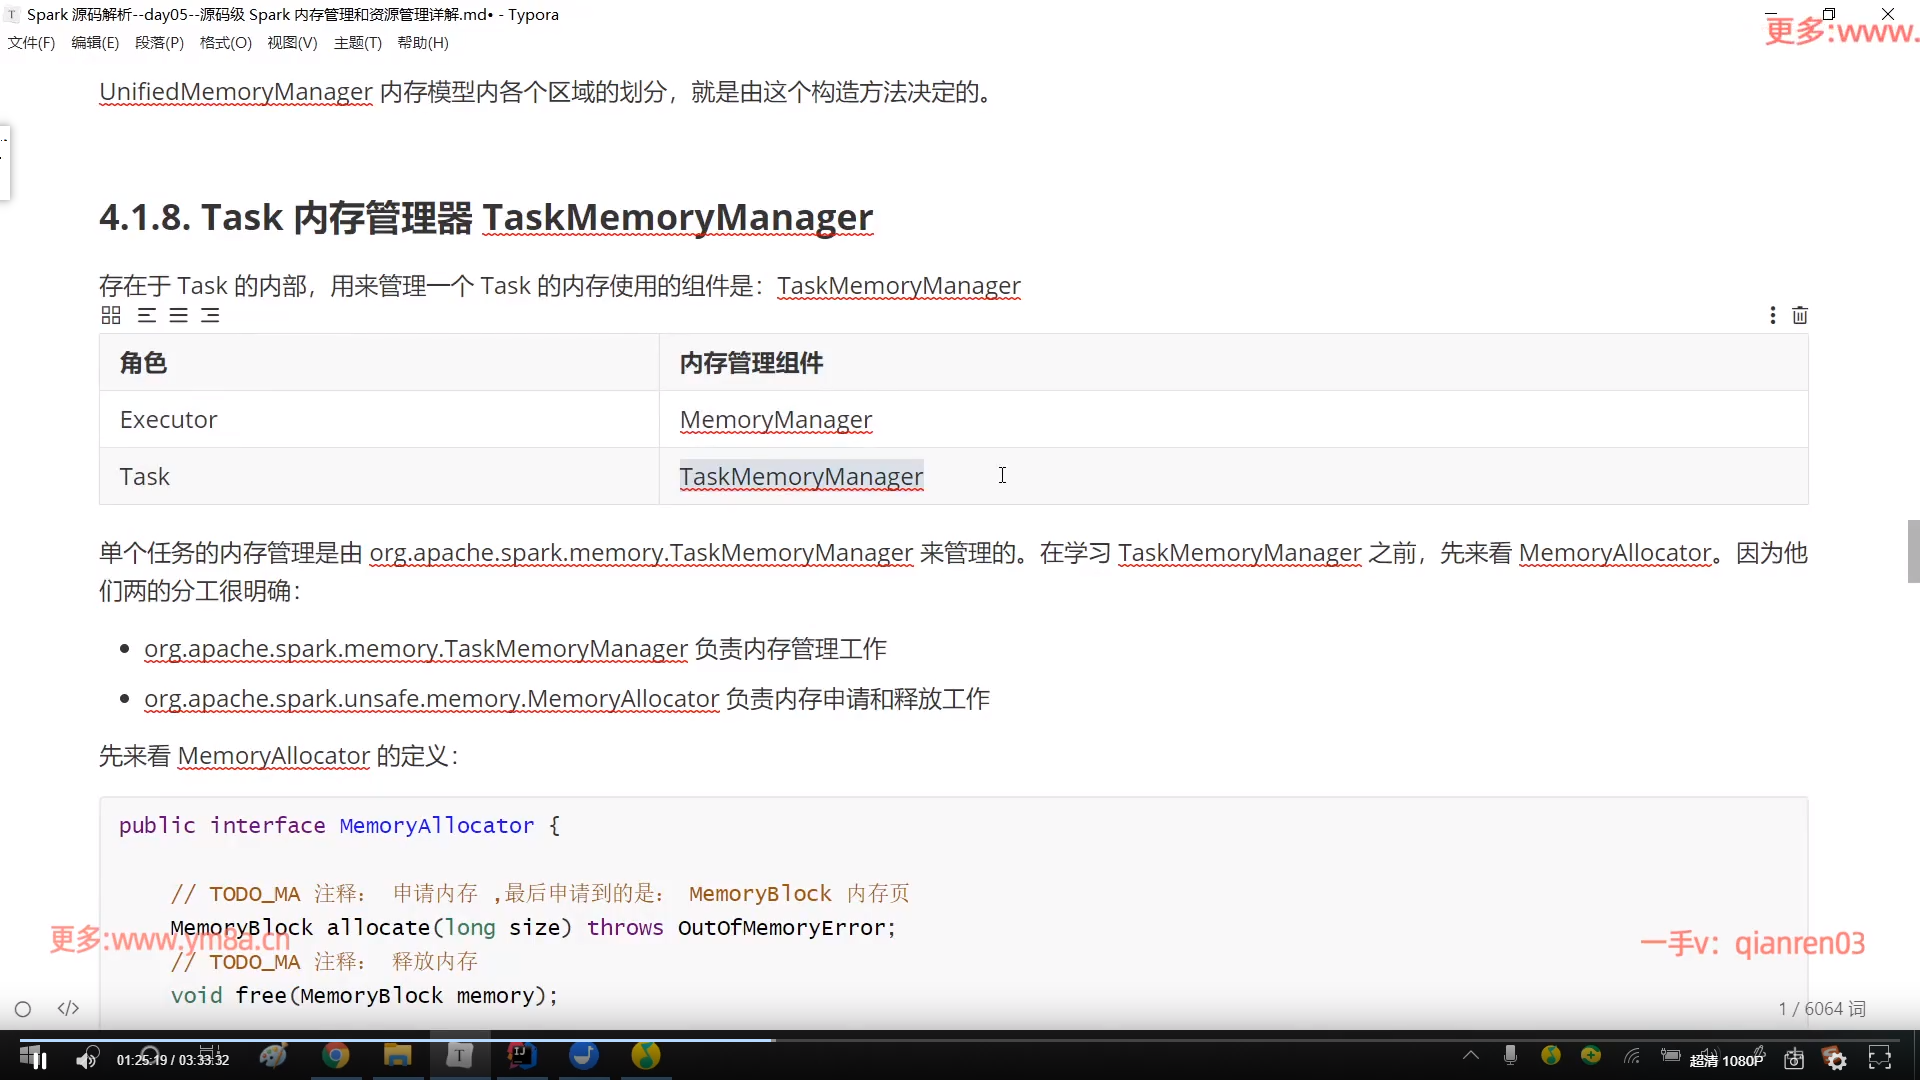This screenshot has width=1920, height=1080.
Task: Open the 主题(T) menu
Action: click(x=357, y=43)
